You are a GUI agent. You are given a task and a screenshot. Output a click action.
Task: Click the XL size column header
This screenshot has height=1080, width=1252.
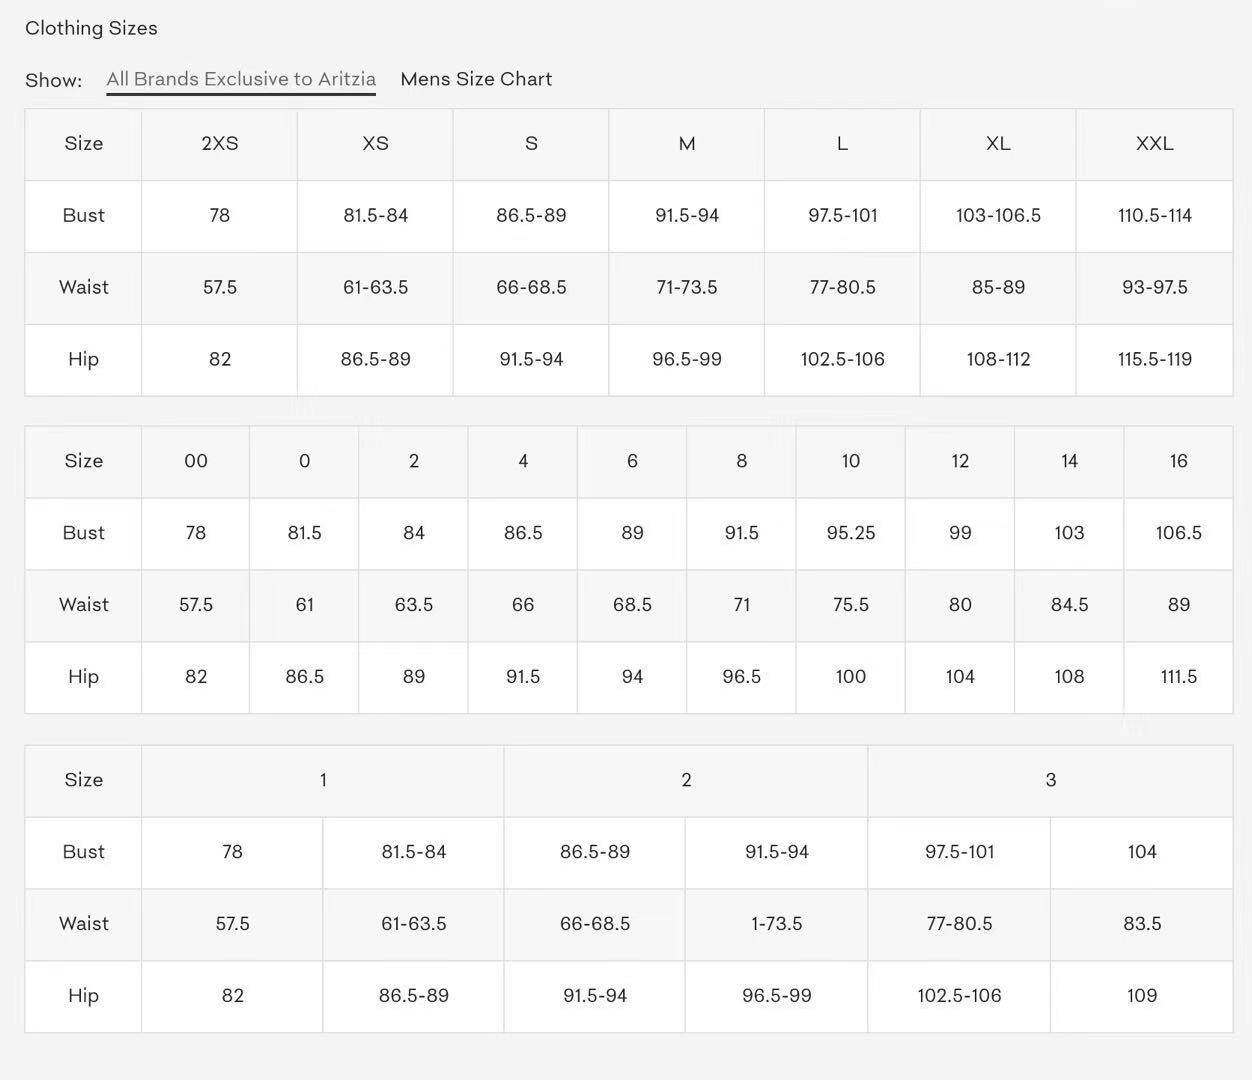[x=998, y=143]
